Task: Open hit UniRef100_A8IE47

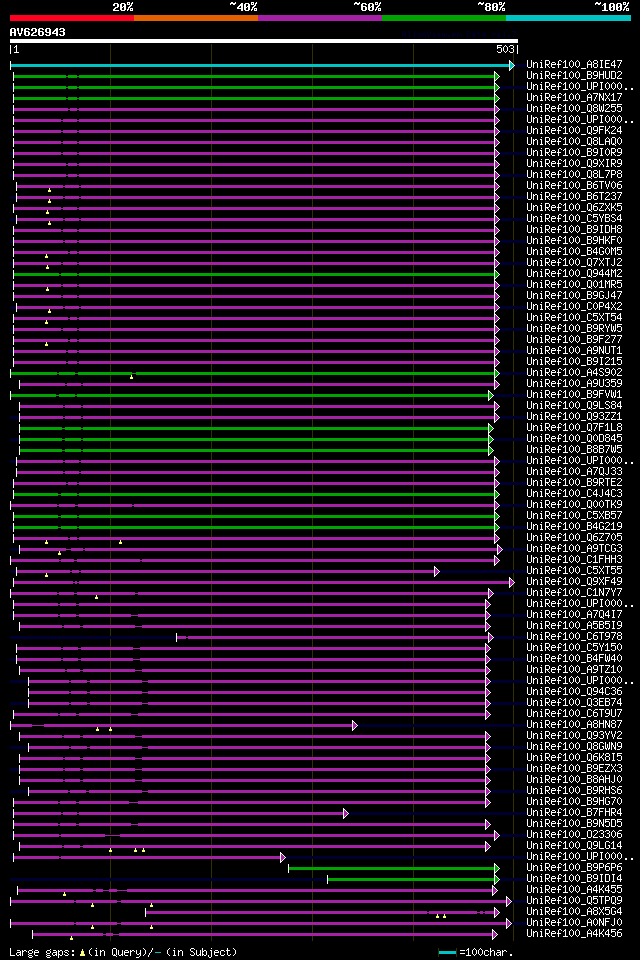Action: (574, 64)
